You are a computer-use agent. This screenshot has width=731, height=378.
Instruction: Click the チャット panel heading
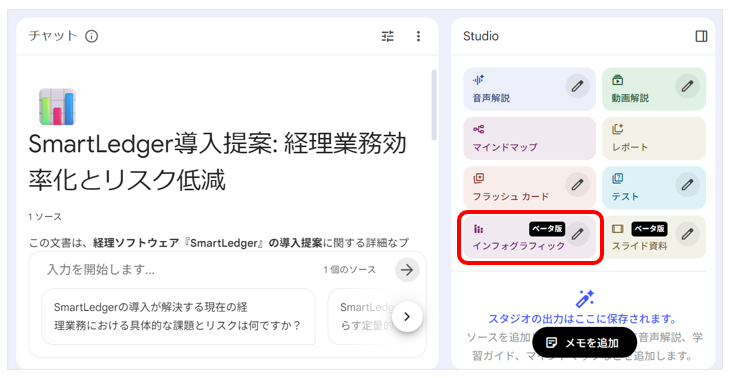53,36
